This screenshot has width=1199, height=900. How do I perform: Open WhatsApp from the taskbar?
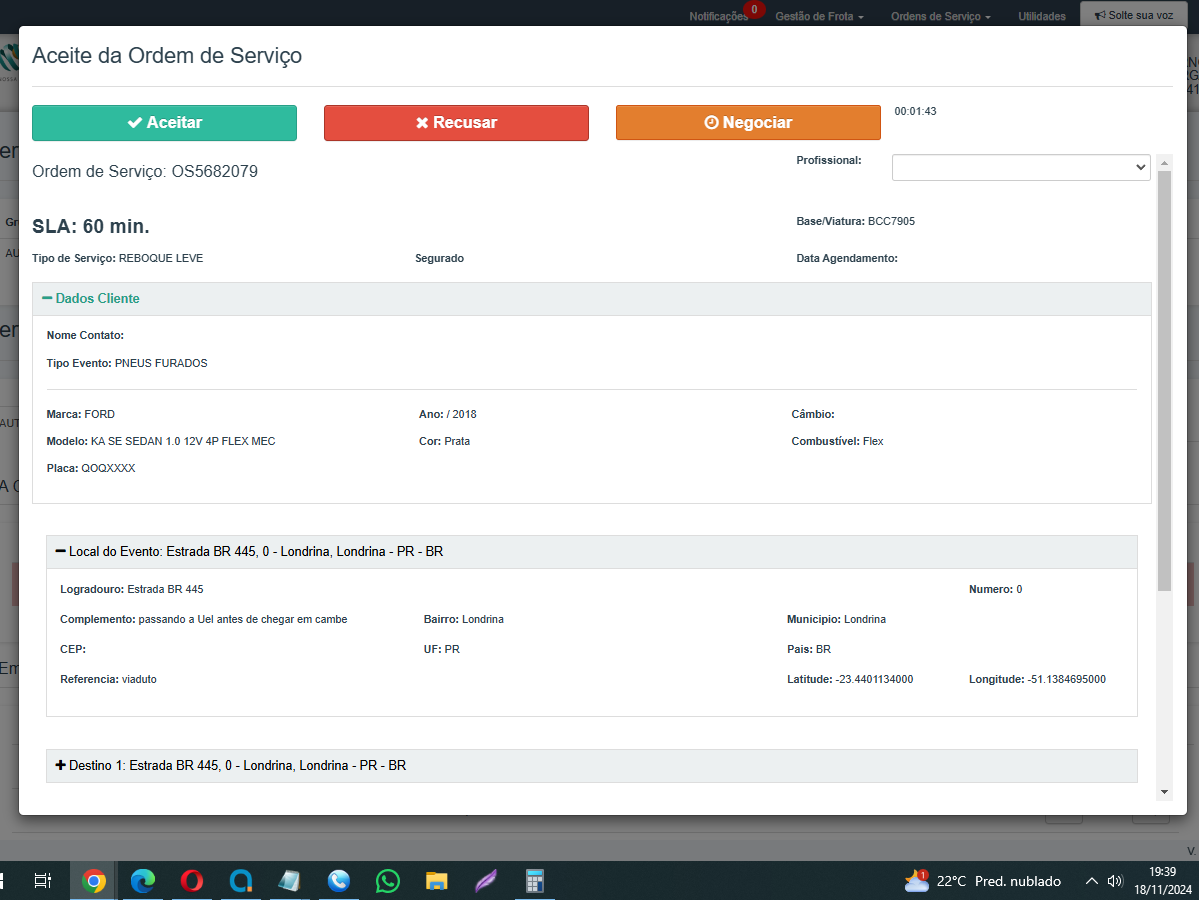pos(387,881)
